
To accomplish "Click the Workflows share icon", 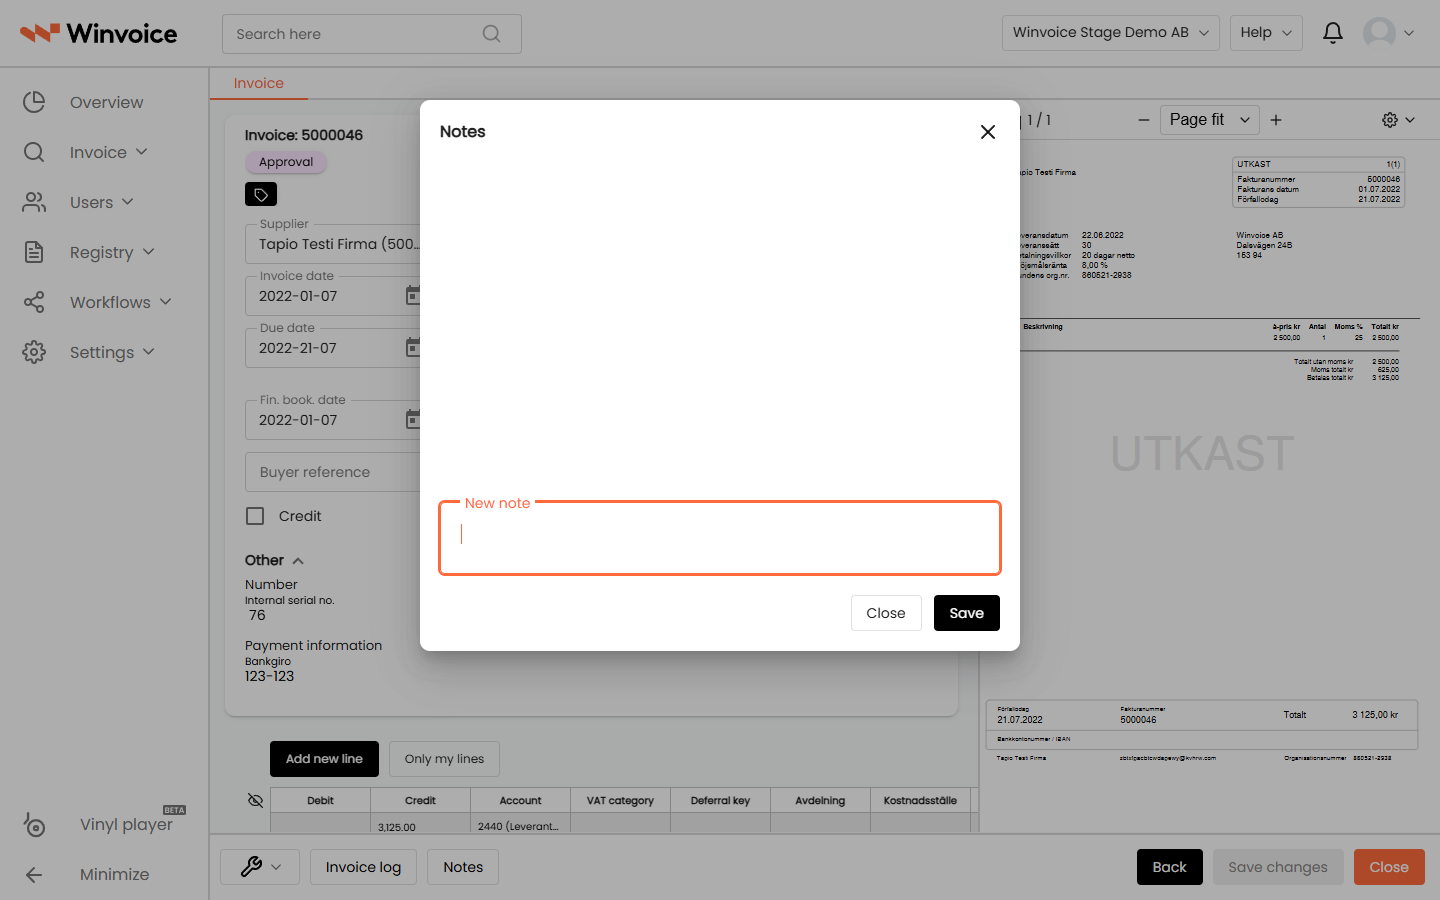I will [34, 302].
